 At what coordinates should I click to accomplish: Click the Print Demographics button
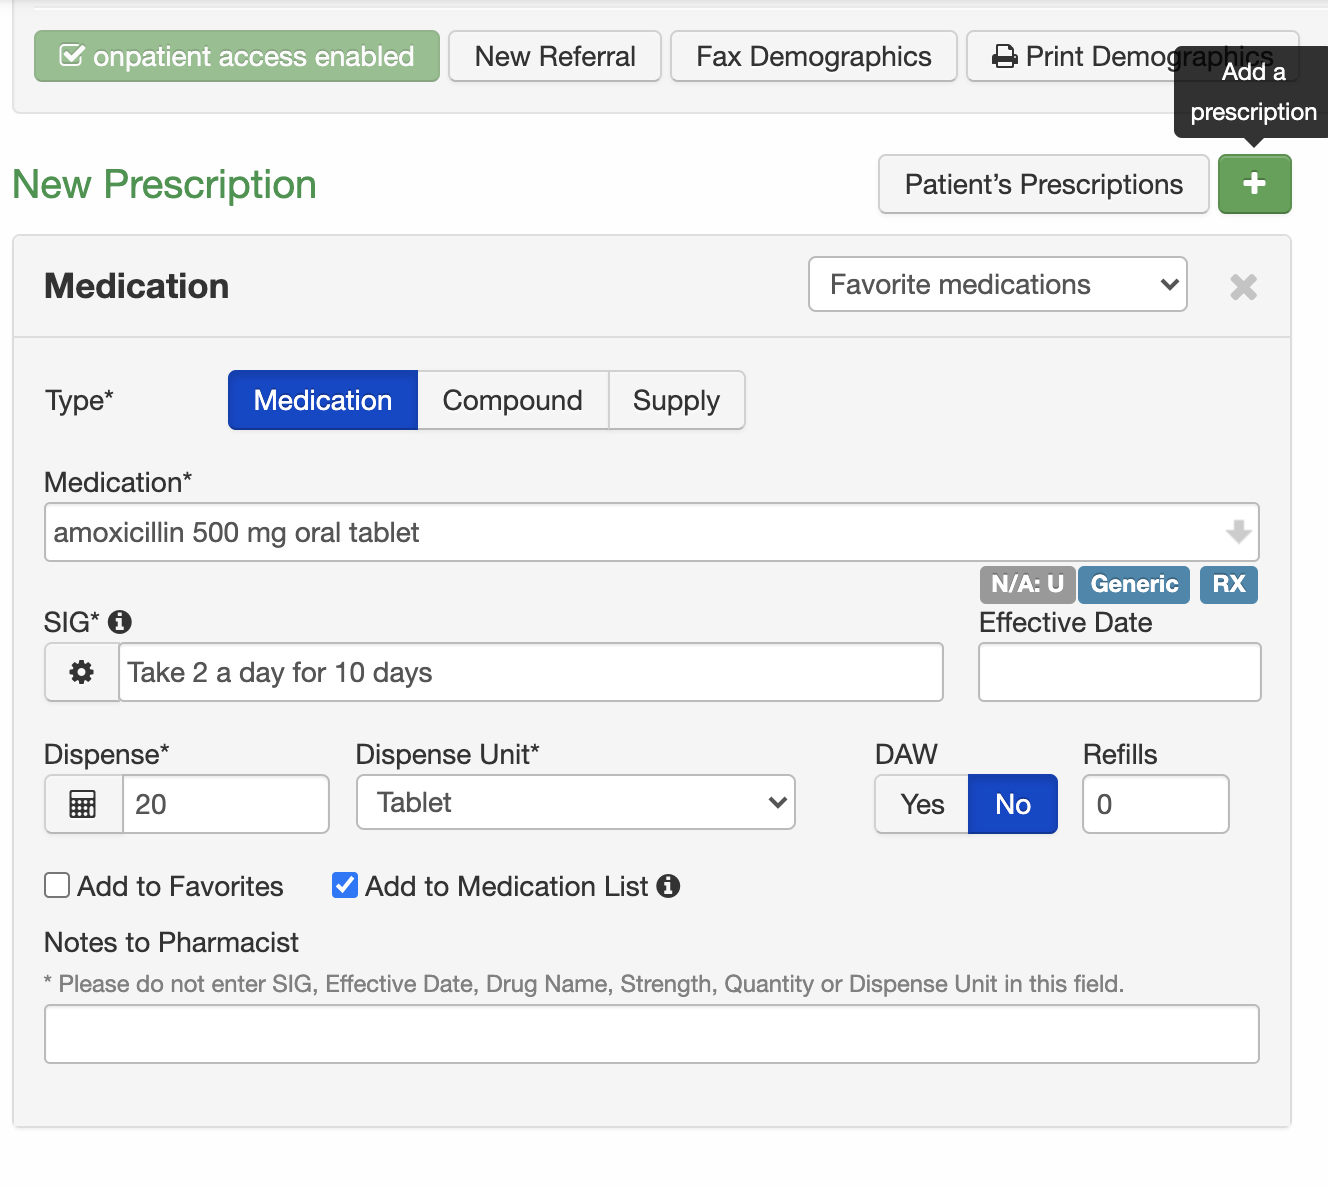(x=1132, y=56)
